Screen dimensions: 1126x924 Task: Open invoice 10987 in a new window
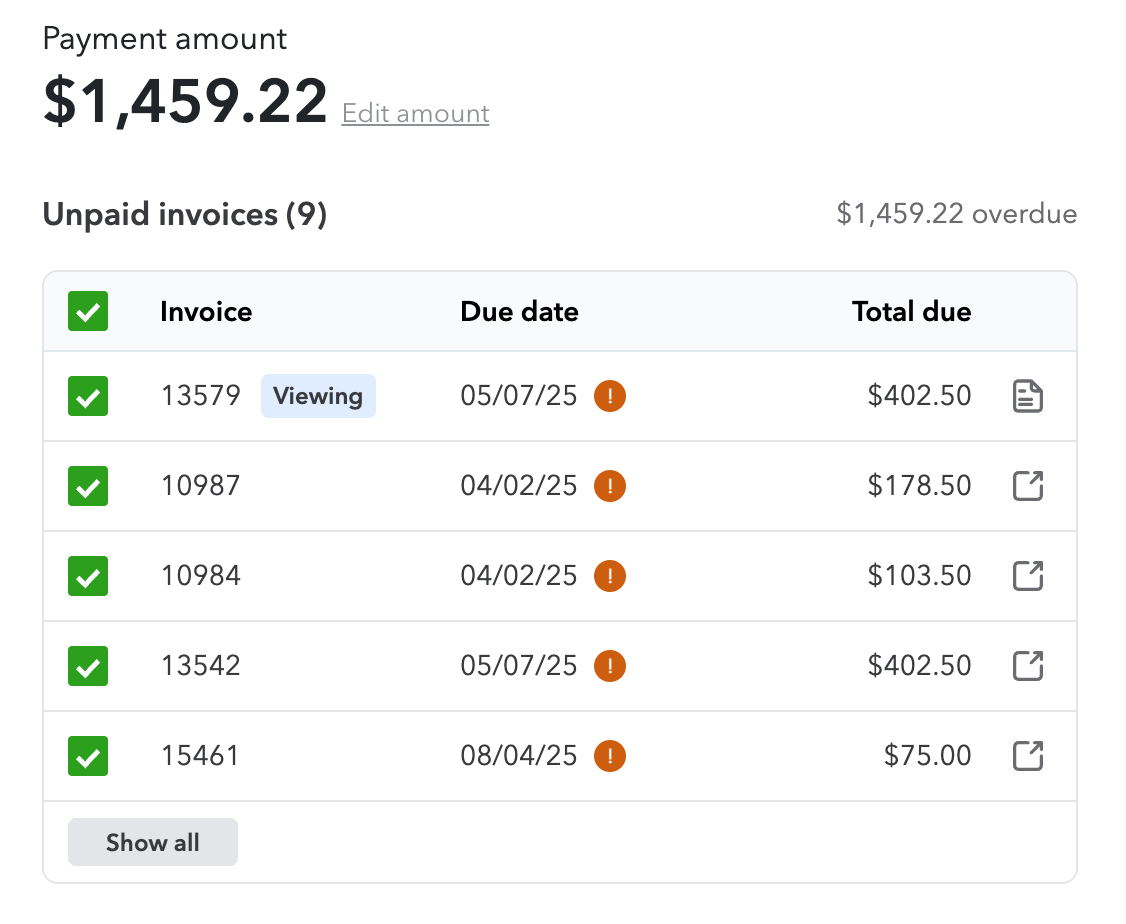[1028, 486]
